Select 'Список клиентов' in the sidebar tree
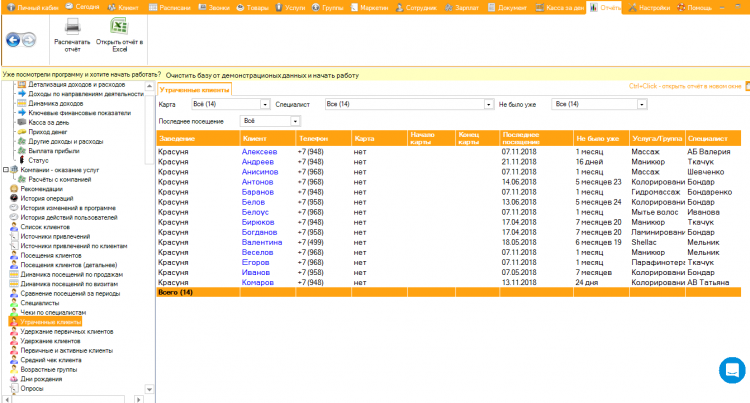This screenshot has height=403, width=750. pyautogui.click(x=47, y=226)
